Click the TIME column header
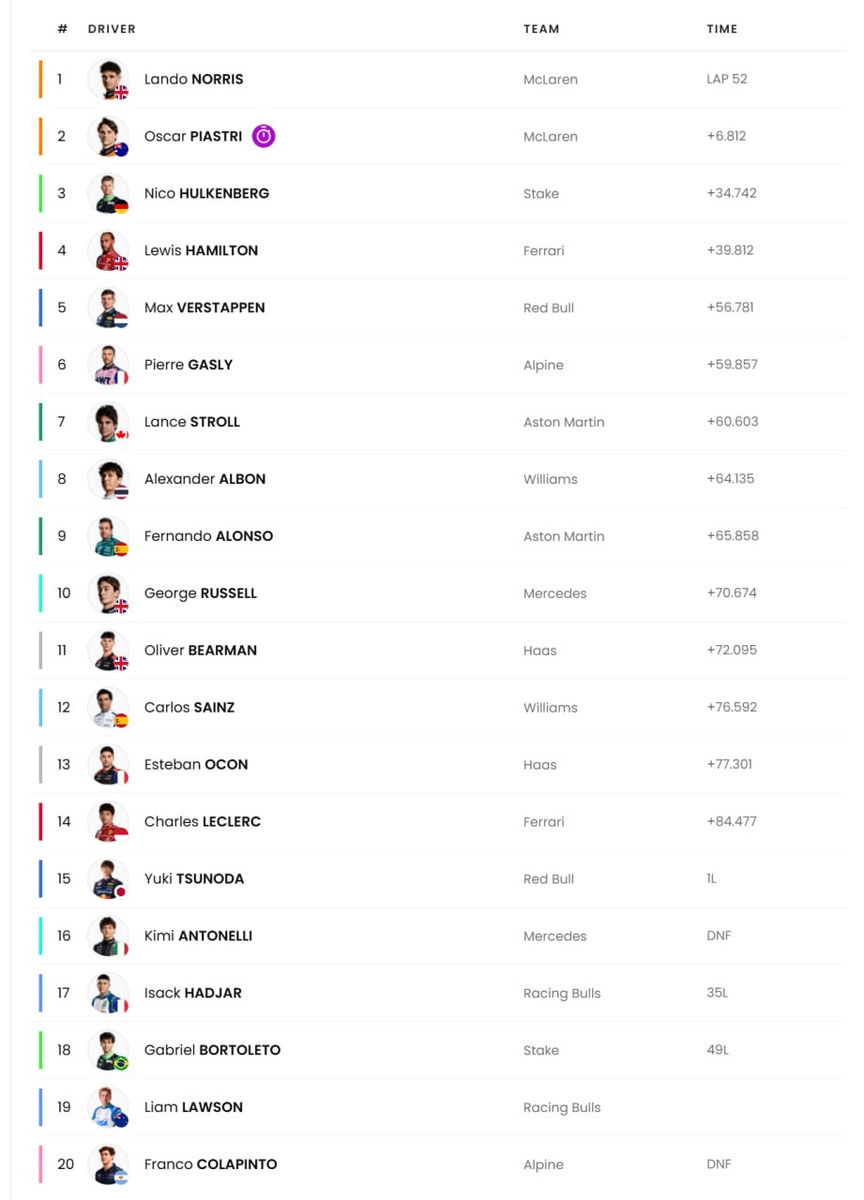864x1200 pixels. coord(722,29)
